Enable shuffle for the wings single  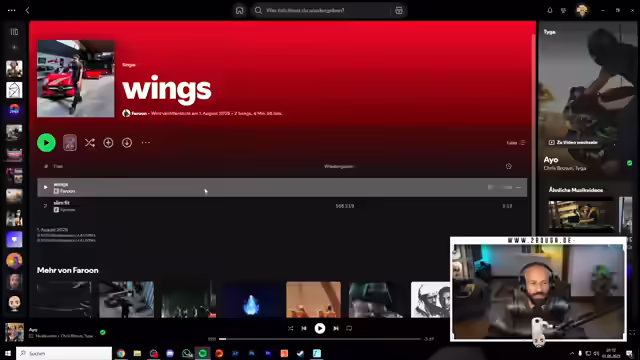(x=90, y=143)
